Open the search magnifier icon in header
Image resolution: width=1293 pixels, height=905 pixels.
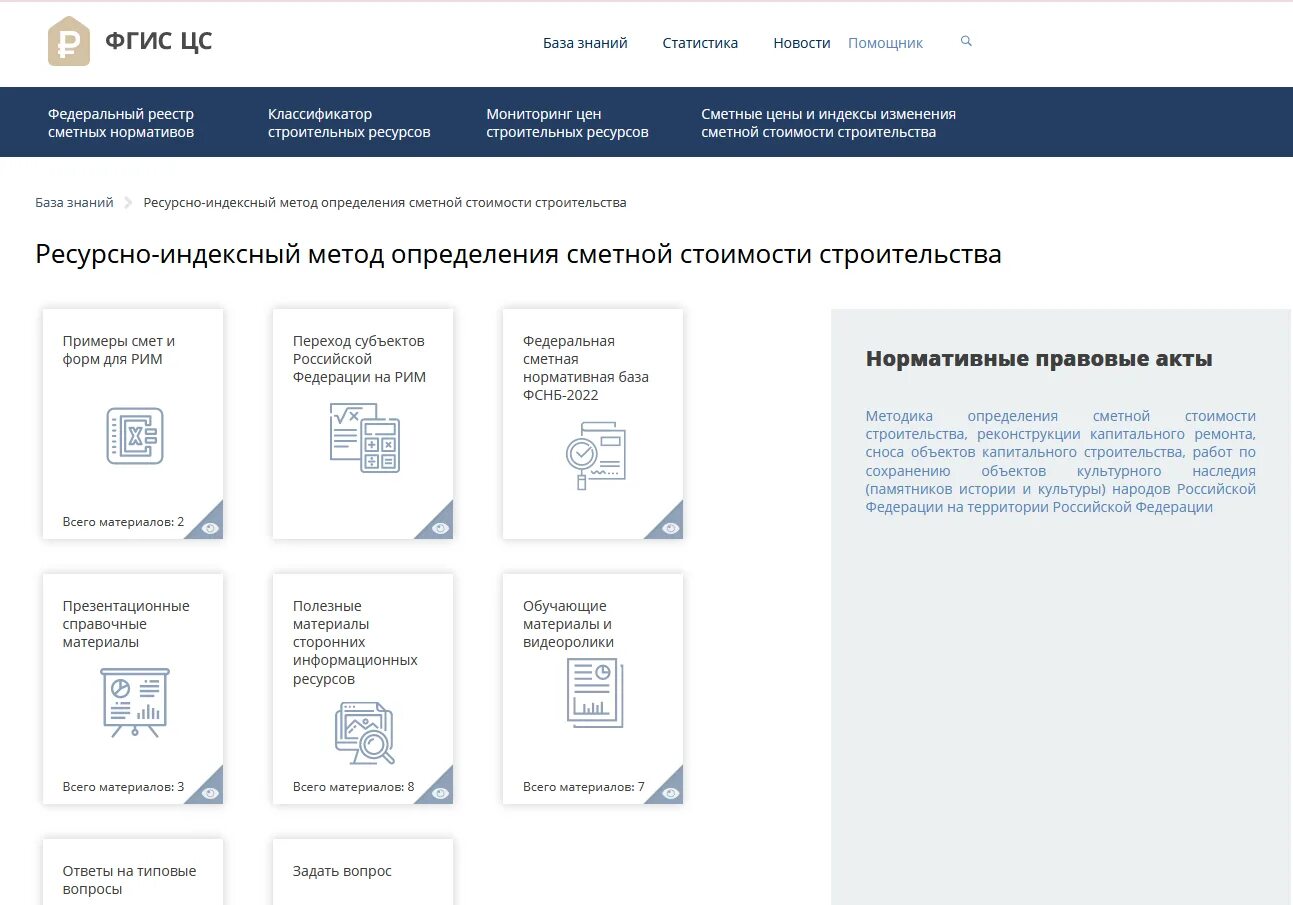[x=966, y=42]
